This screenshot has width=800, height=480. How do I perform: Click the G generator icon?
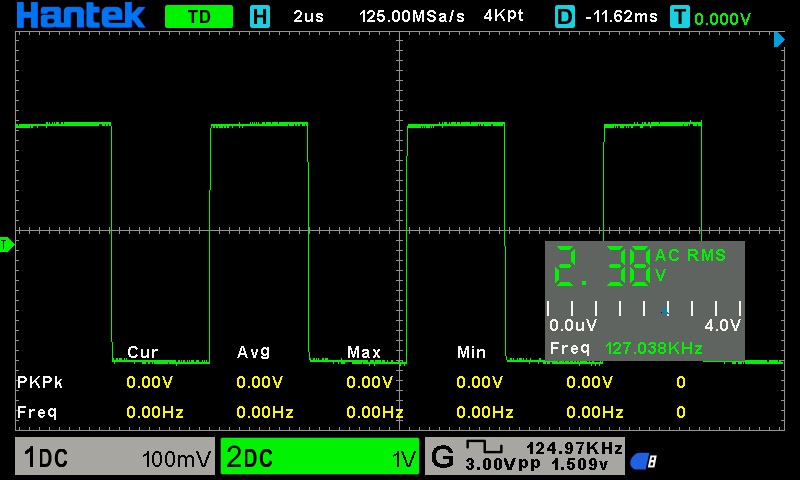442,457
